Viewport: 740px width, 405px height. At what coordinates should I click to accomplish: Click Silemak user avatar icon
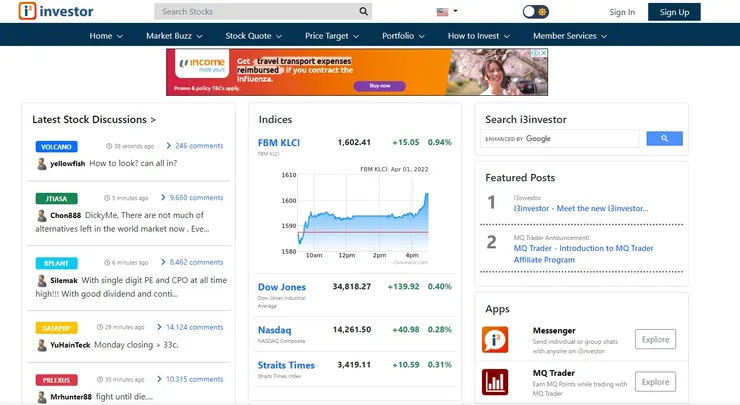42,281
